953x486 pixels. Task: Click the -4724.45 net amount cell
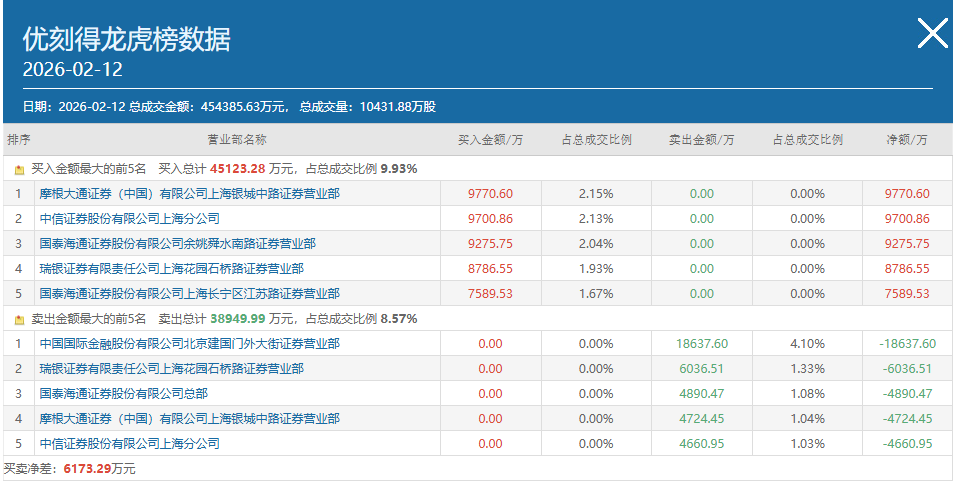907,419
